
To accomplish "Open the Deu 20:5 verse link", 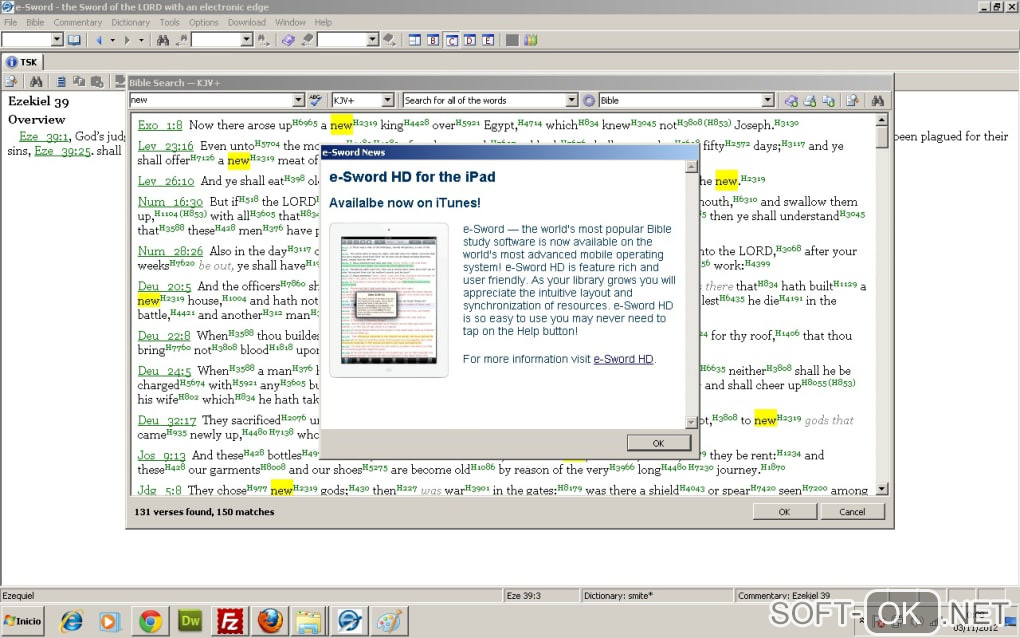I will coord(164,286).
